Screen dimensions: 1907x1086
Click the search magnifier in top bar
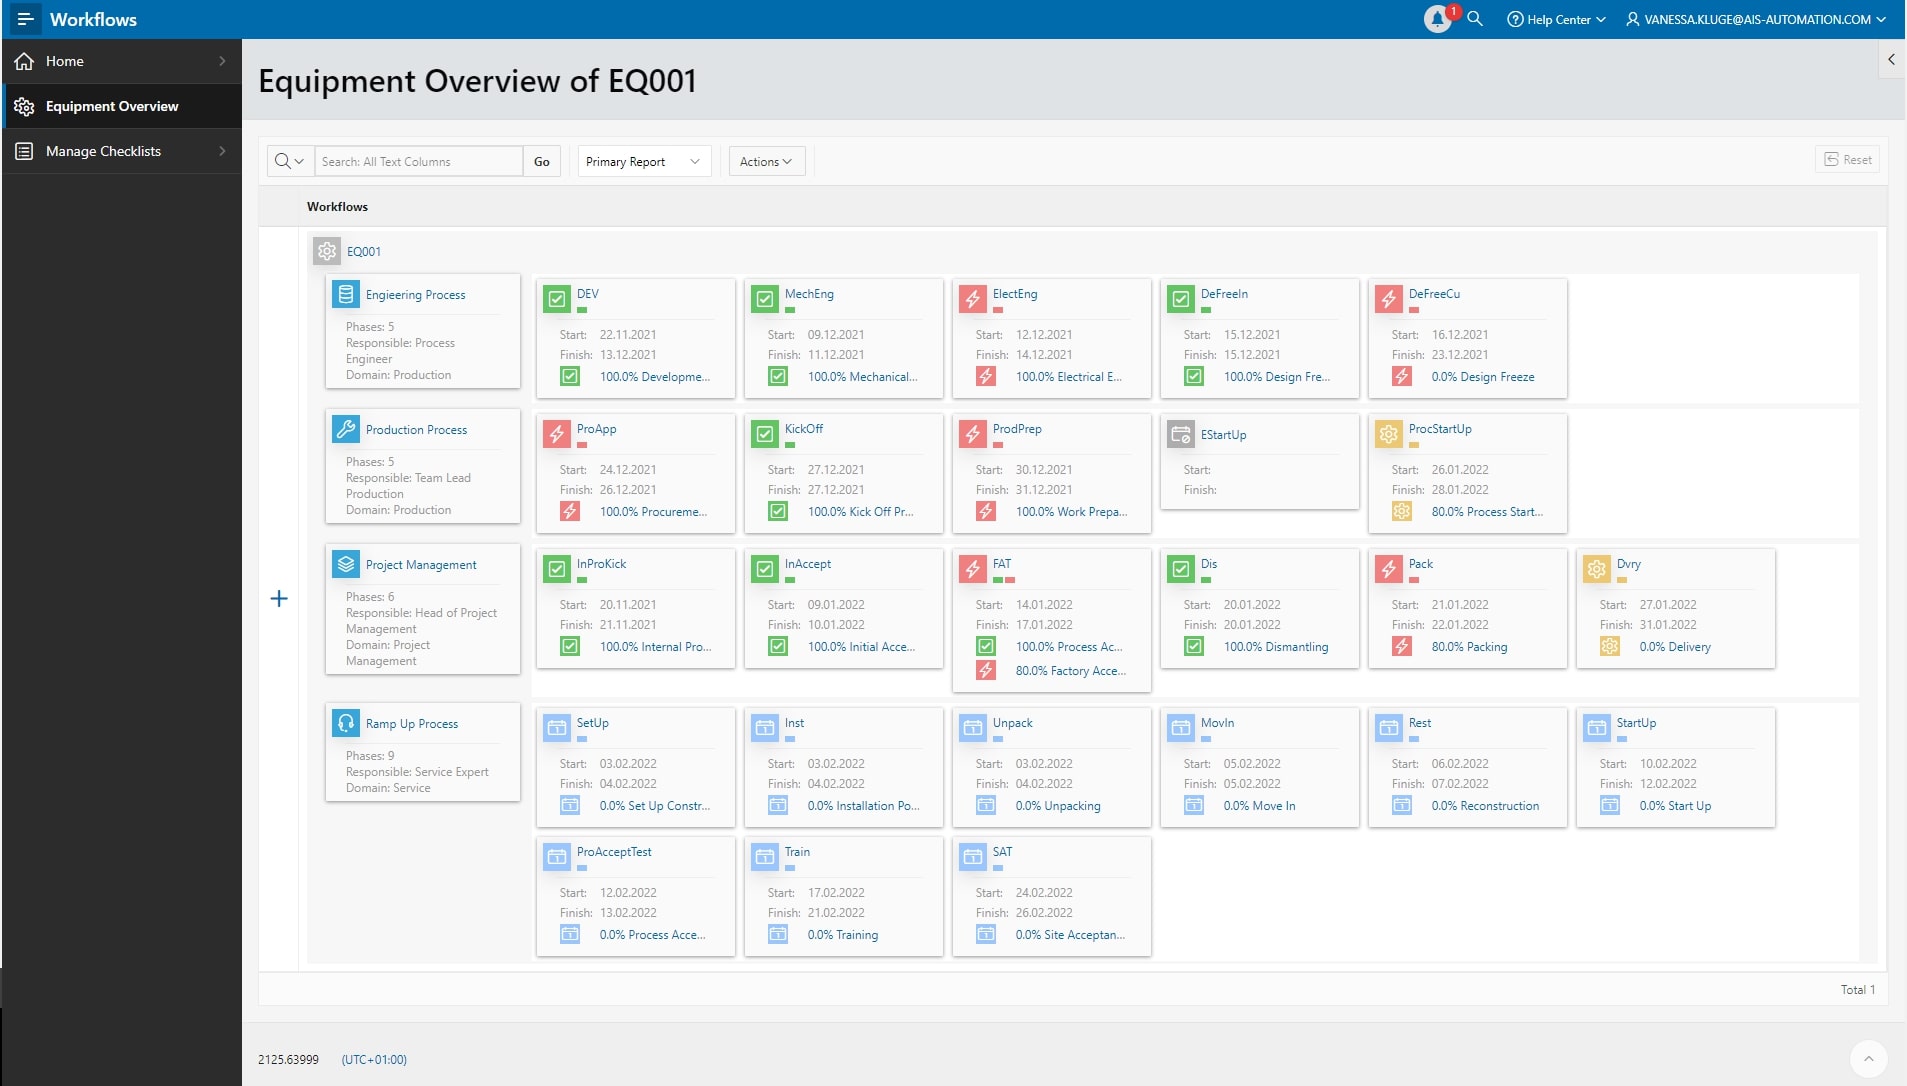click(x=1475, y=19)
